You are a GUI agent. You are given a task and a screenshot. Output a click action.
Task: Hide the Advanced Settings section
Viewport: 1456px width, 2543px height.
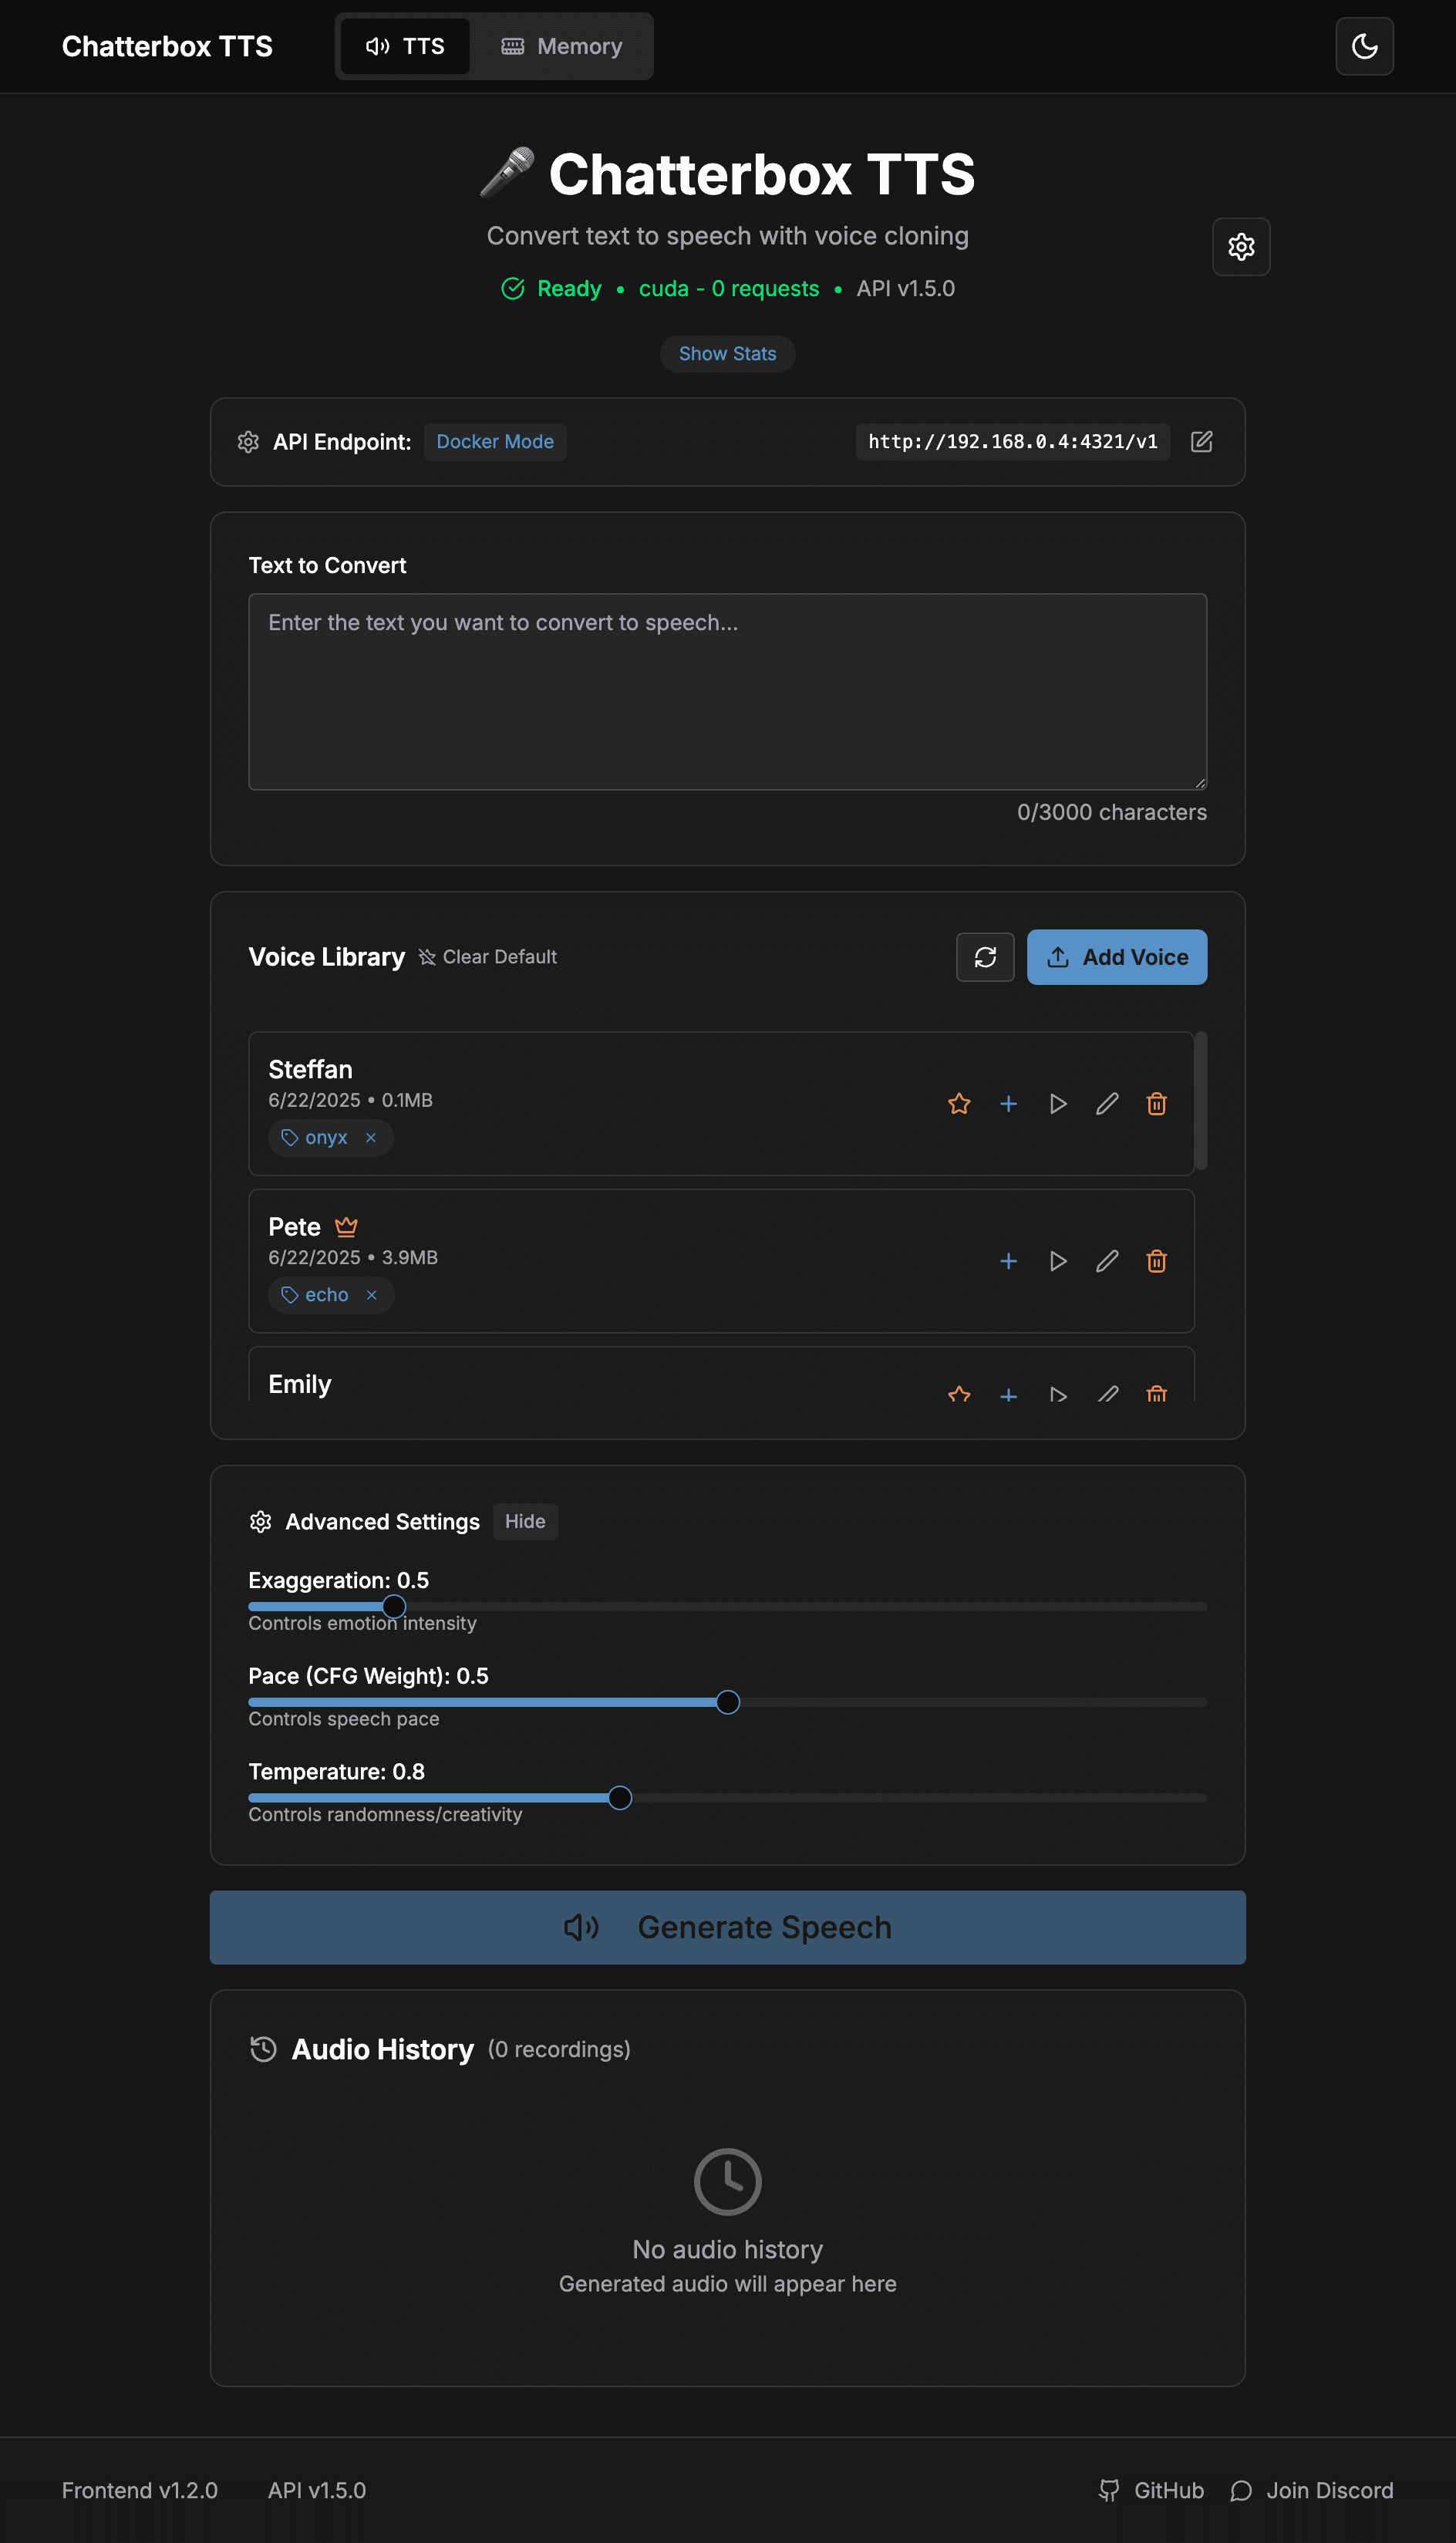[524, 1521]
